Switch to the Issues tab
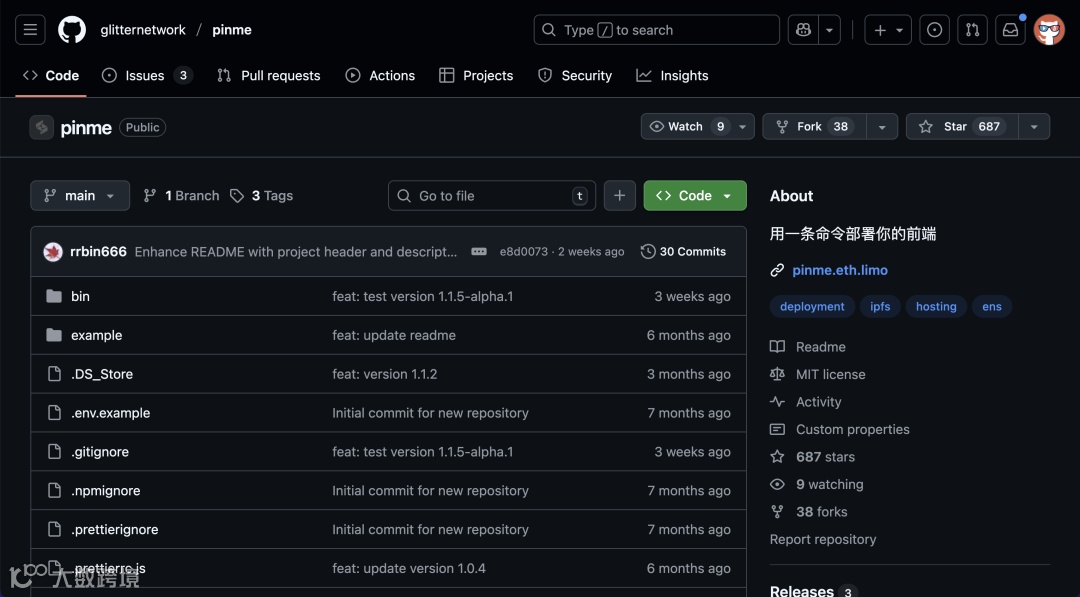The width and height of the screenshot is (1080, 597). pos(147,76)
